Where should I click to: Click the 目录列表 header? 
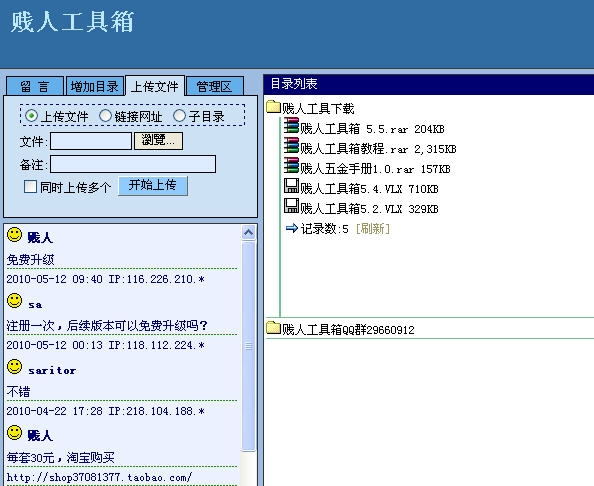(x=294, y=84)
